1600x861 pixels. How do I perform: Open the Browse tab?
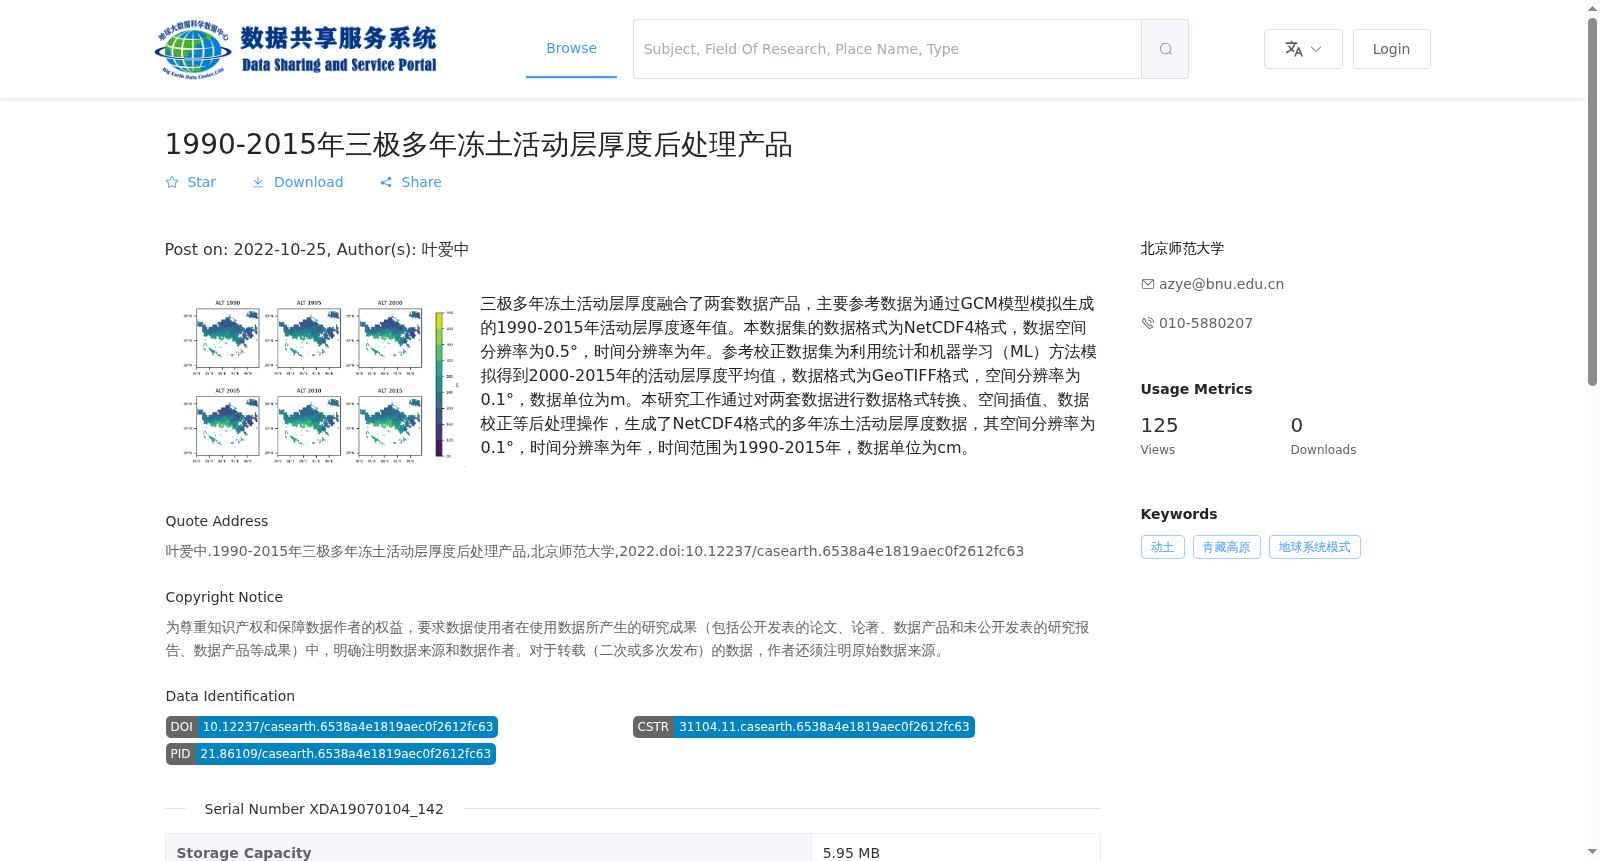tap(571, 48)
